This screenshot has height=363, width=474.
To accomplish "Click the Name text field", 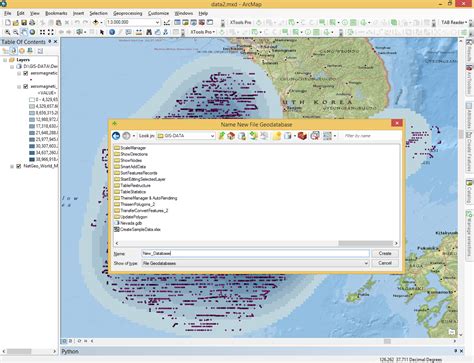I will [255, 253].
